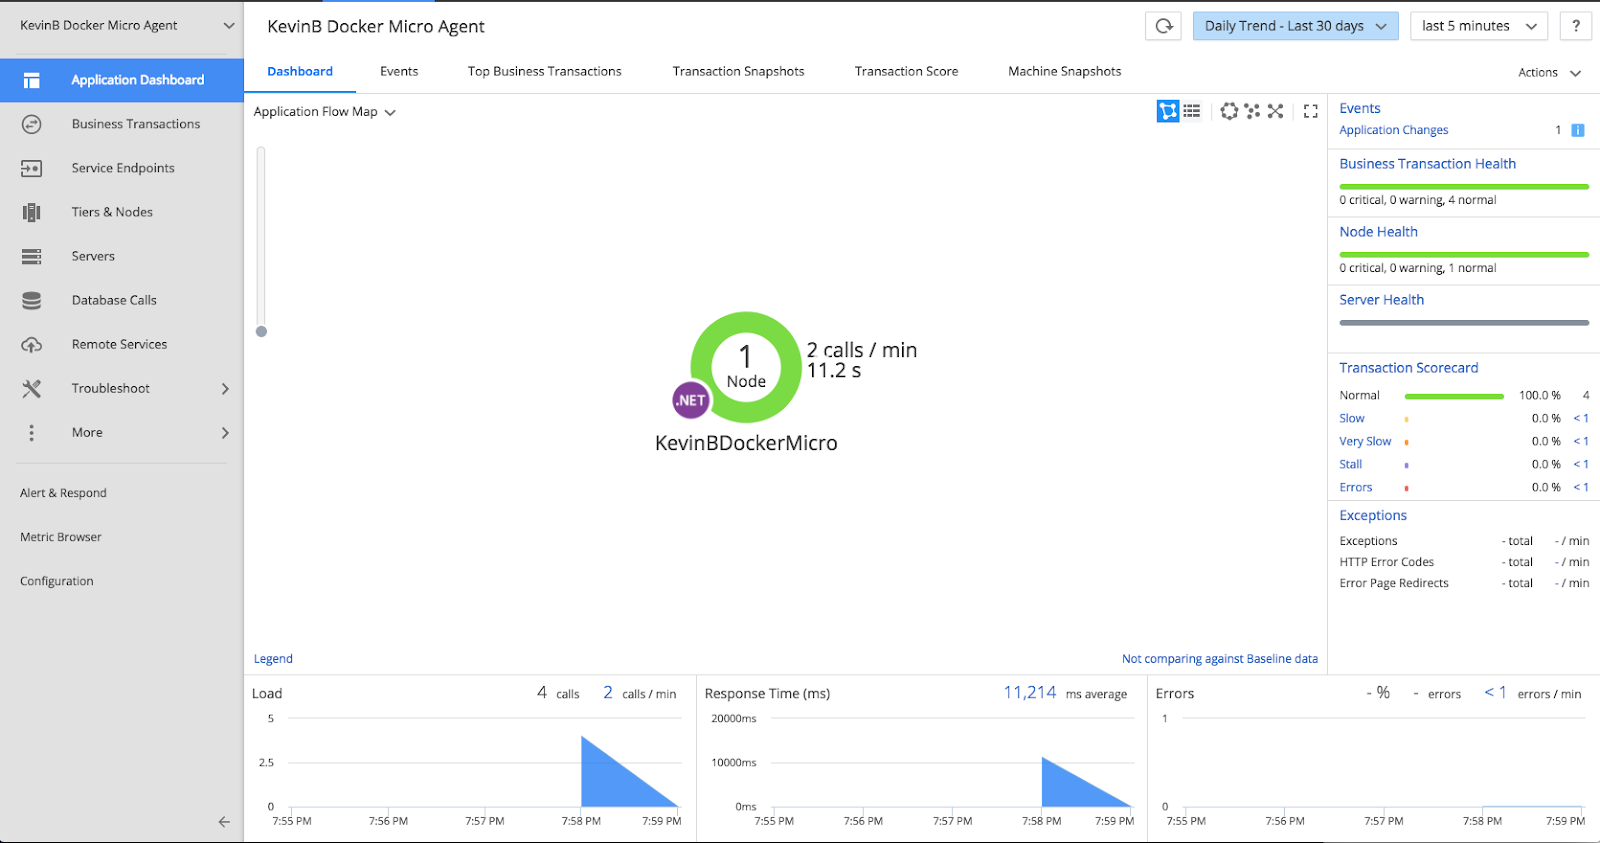The image size is (1600, 843).
Task: Click the Server Health gray bar
Action: (1464, 322)
